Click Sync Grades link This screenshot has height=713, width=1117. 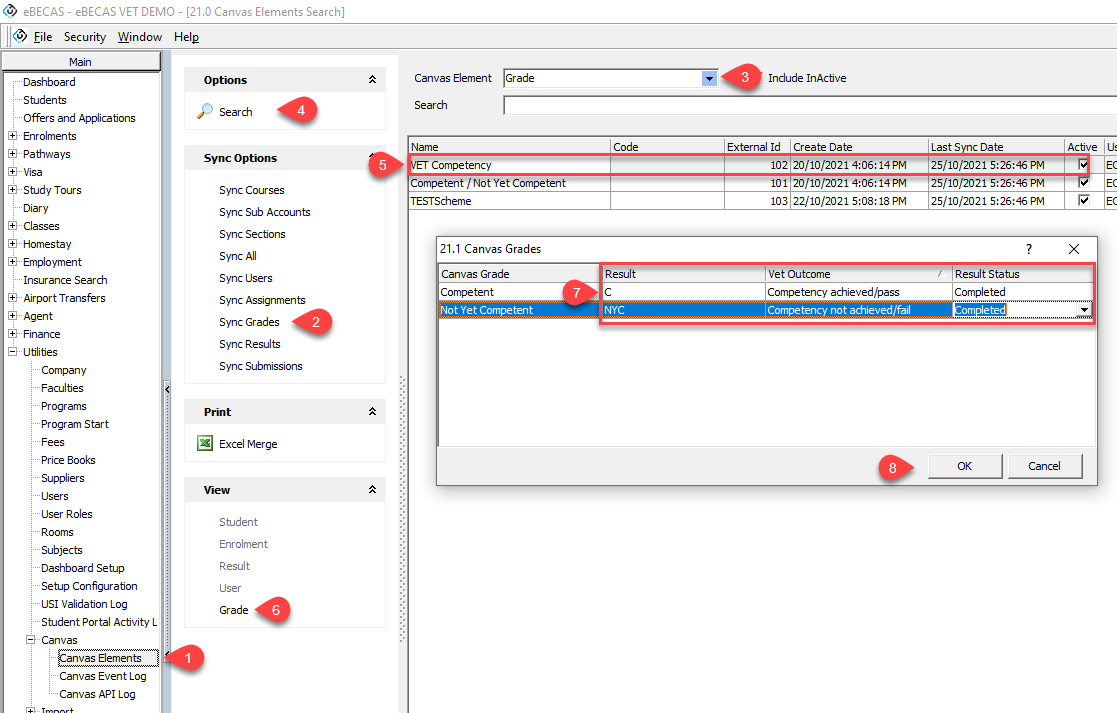(x=250, y=322)
